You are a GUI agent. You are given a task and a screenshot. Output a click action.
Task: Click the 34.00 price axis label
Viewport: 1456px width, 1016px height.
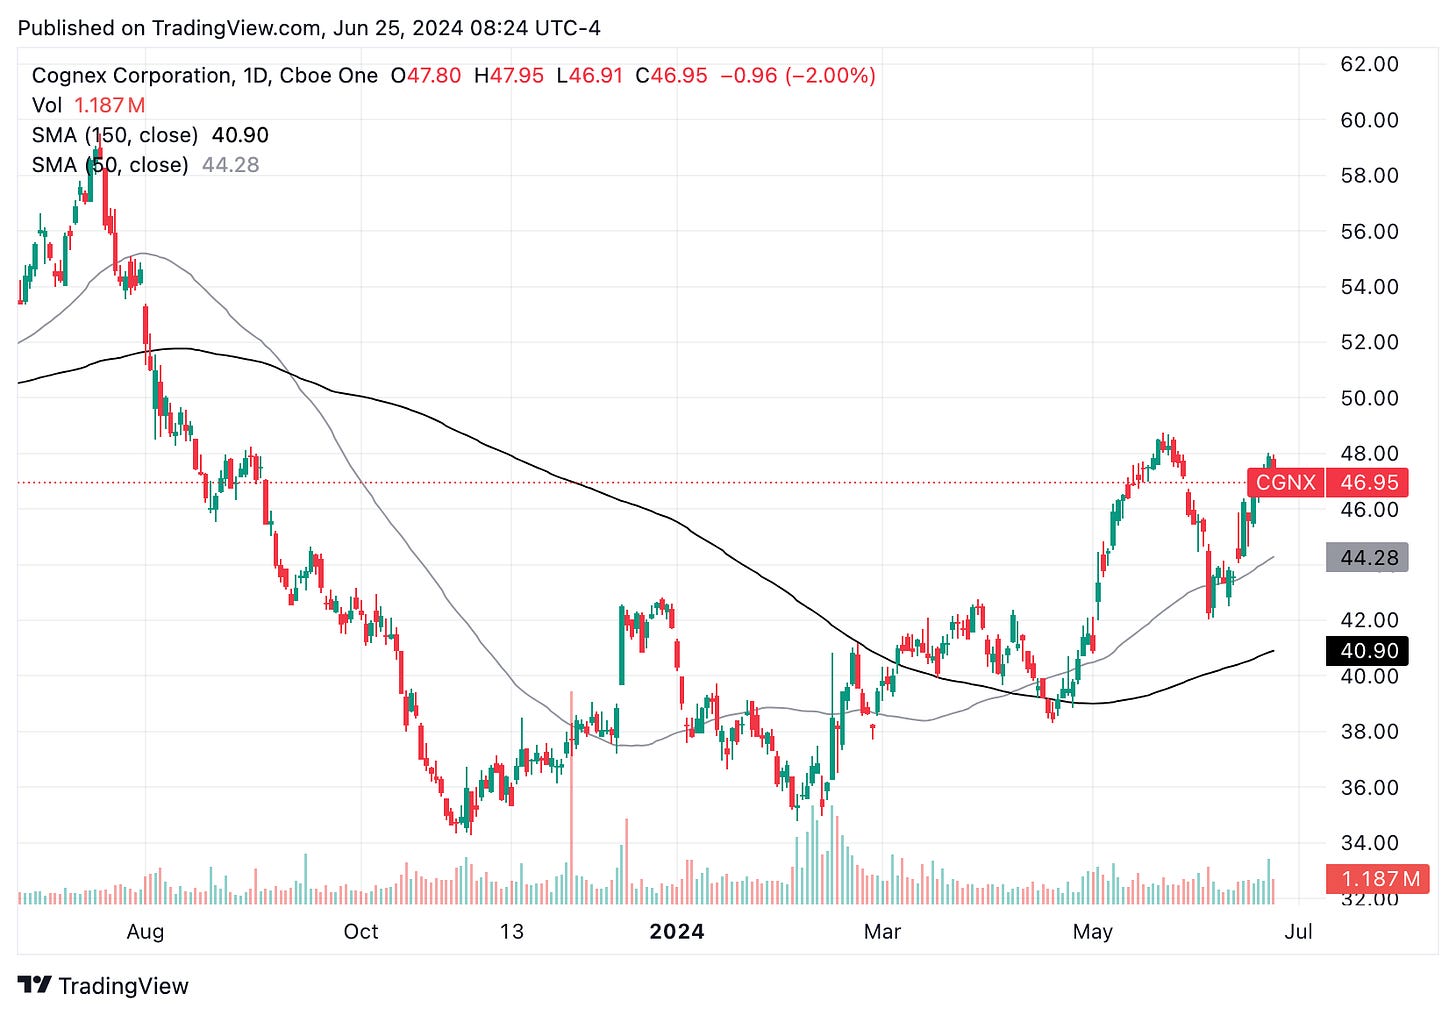pos(1369,843)
